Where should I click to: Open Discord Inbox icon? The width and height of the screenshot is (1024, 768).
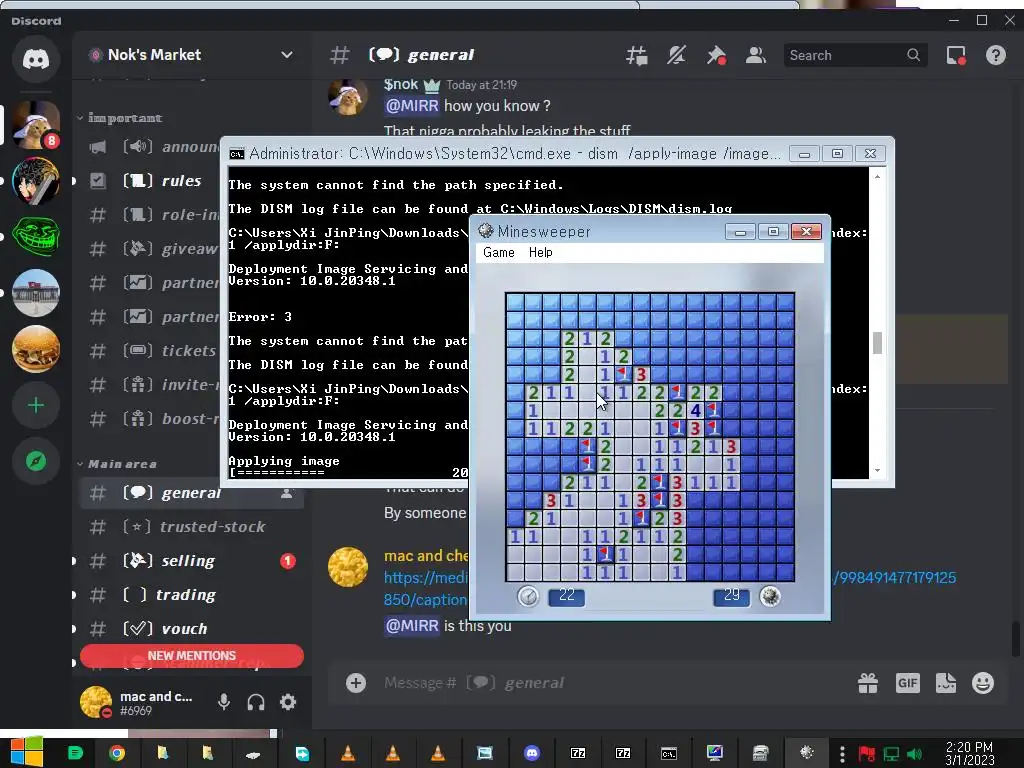[x=956, y=56]
